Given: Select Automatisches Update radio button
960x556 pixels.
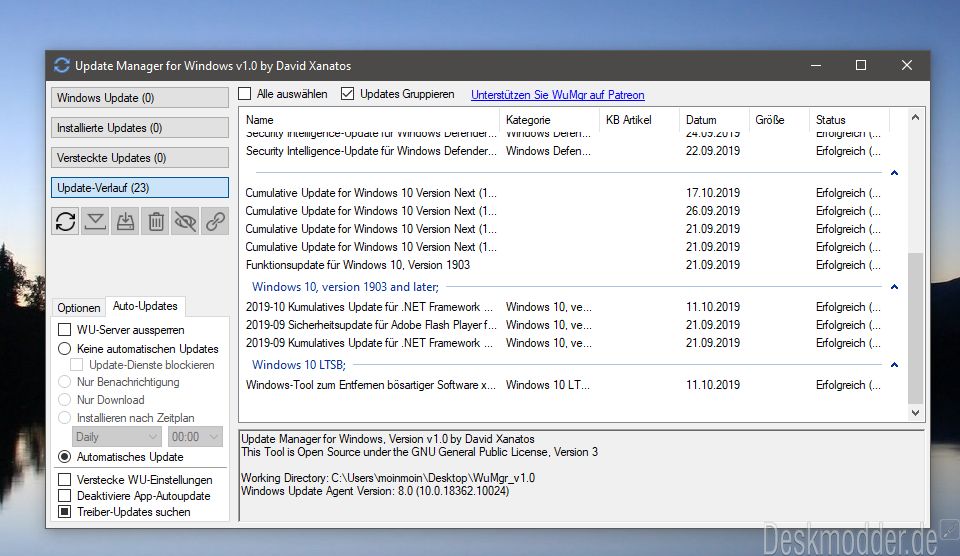Looking at the screenshot, I should click(64, 457).
